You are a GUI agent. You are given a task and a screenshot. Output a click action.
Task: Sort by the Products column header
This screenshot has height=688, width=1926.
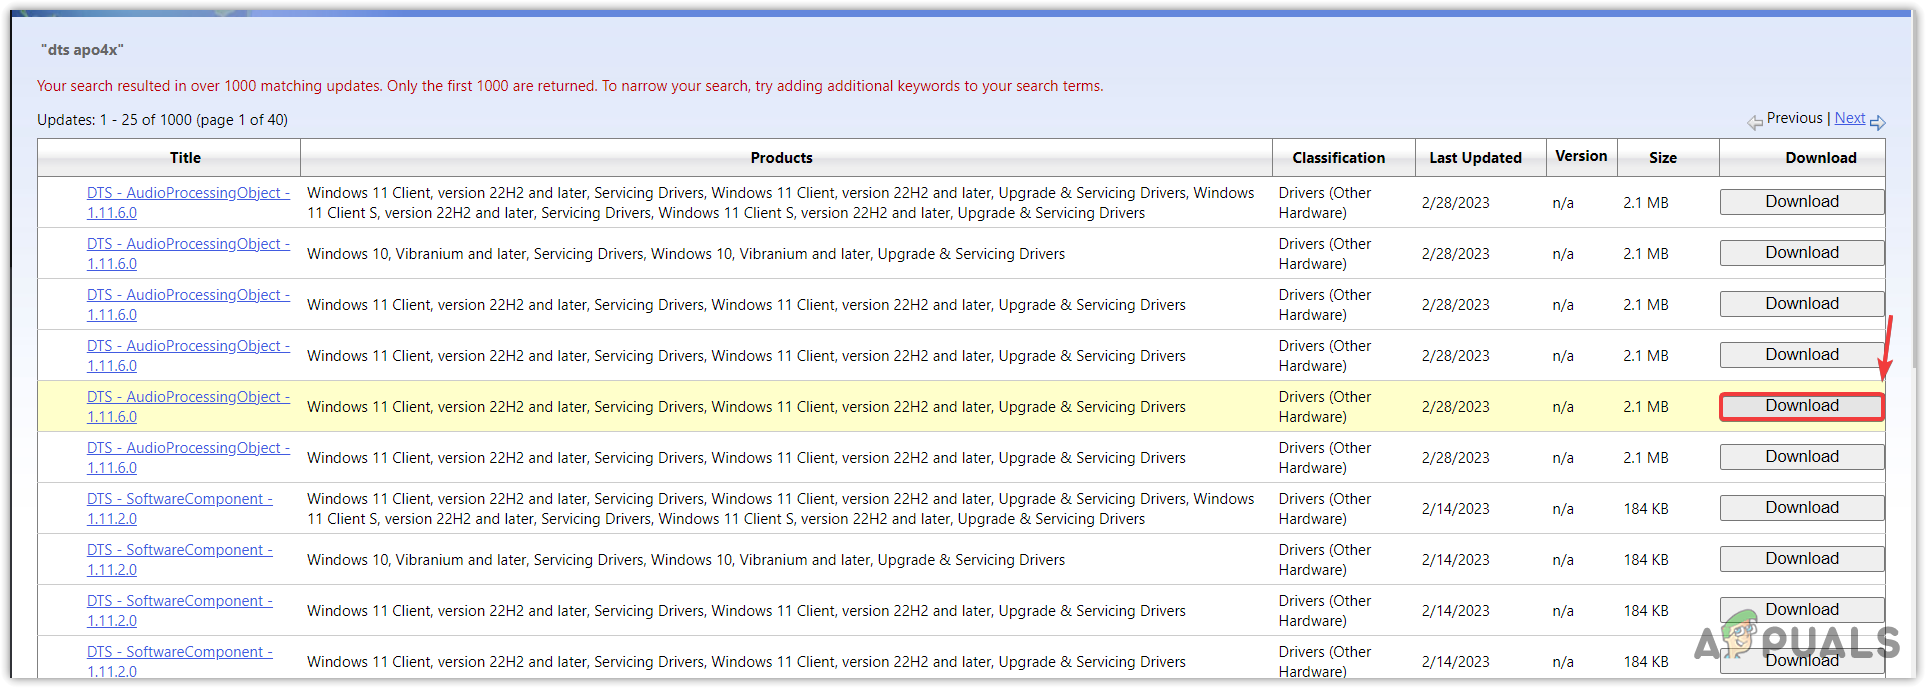pos(781,158)
